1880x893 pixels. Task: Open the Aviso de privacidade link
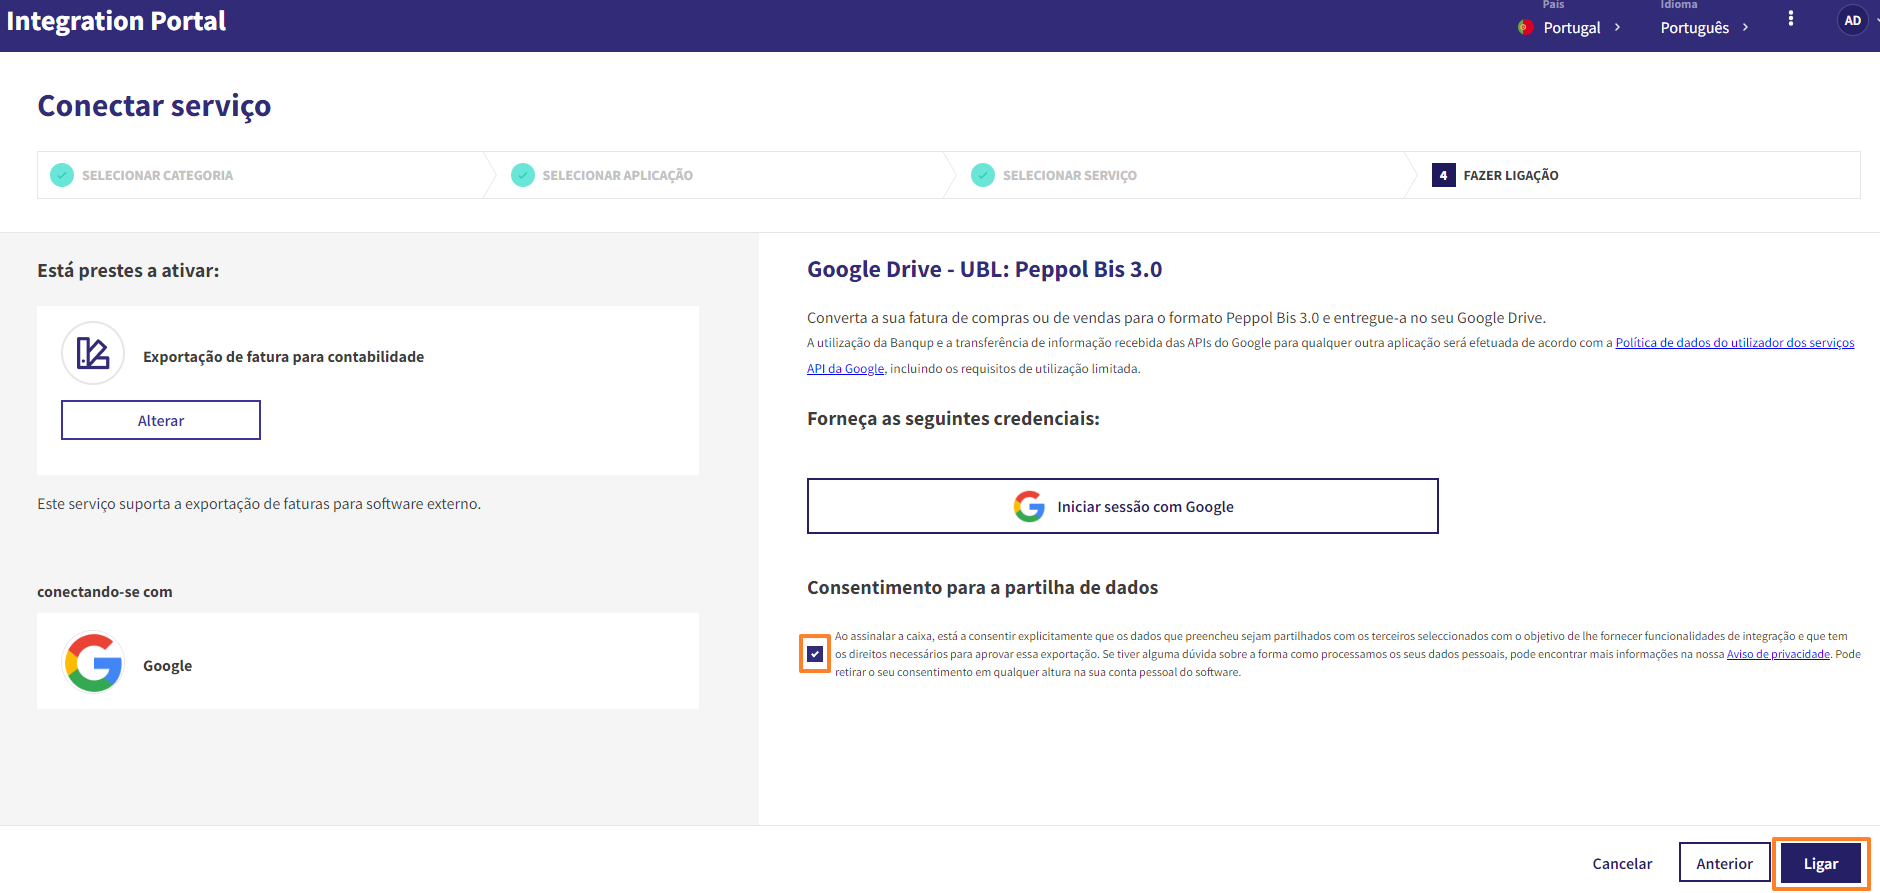1778,654
